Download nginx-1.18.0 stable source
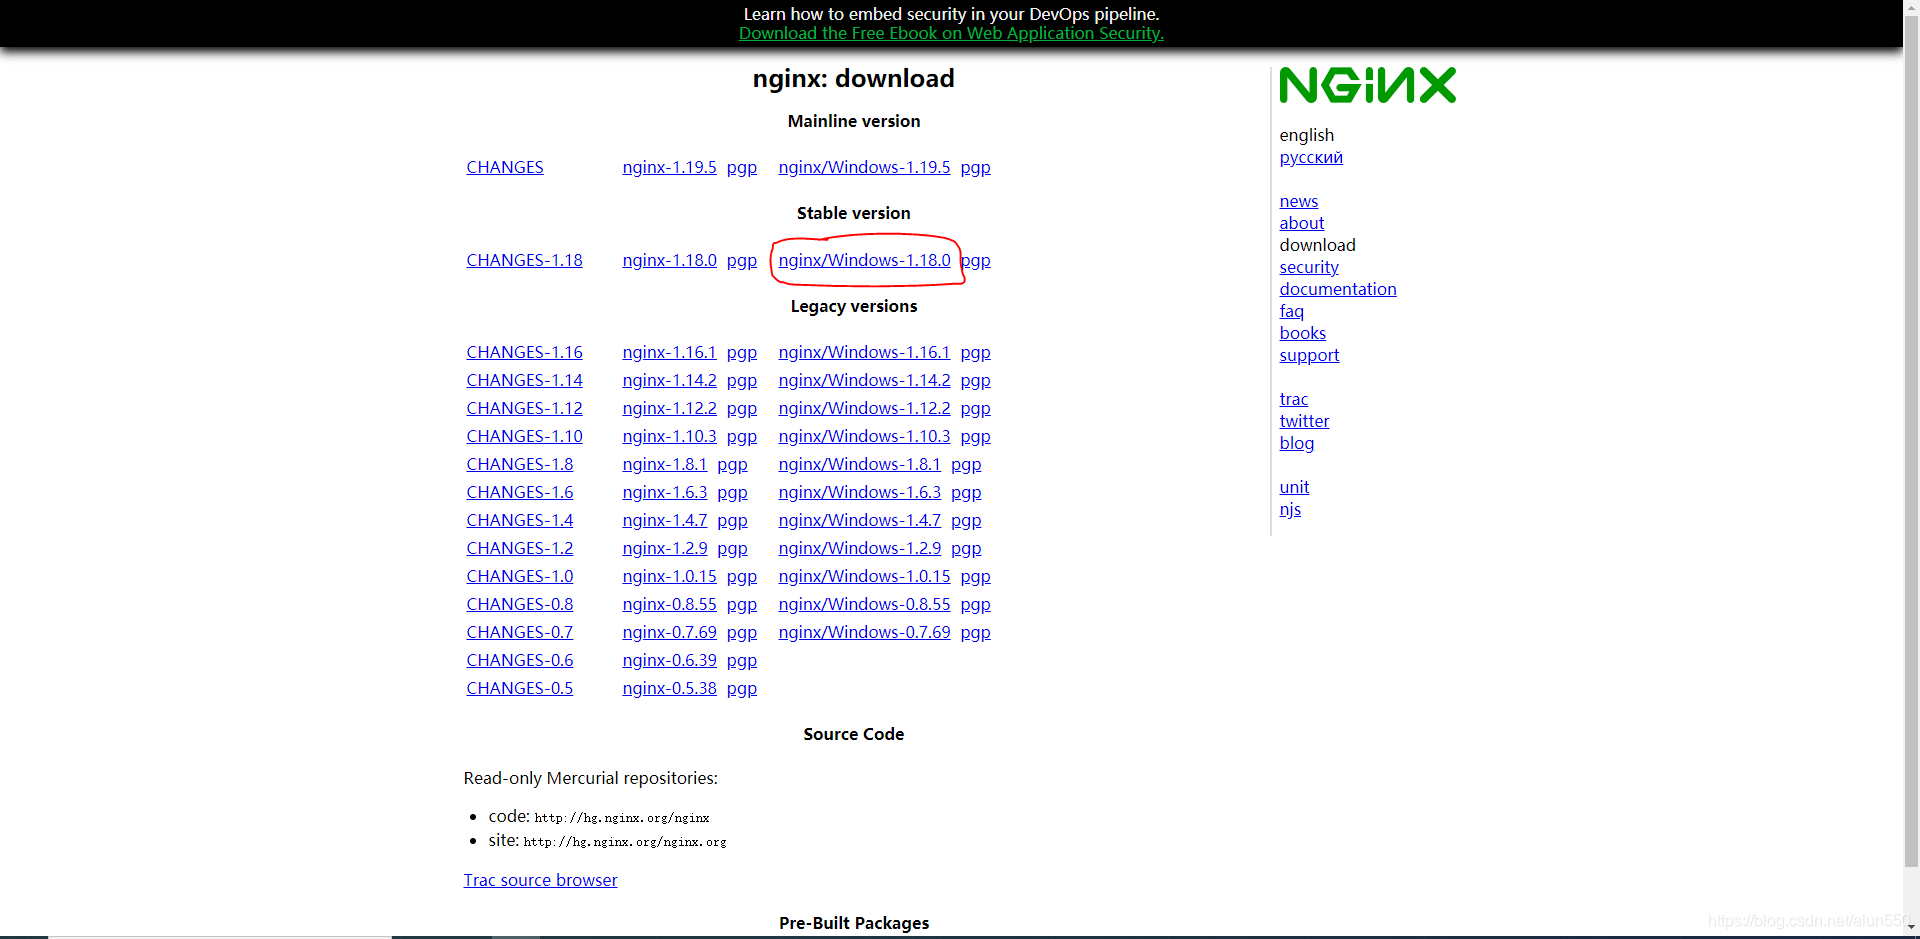 pyautogui.click(x=669, y=260)
